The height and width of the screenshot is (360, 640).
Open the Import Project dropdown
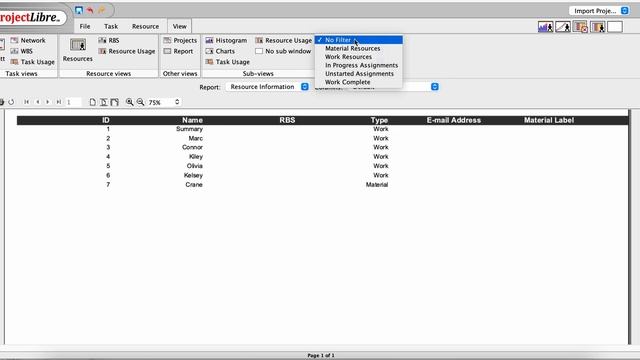point(599,11)
